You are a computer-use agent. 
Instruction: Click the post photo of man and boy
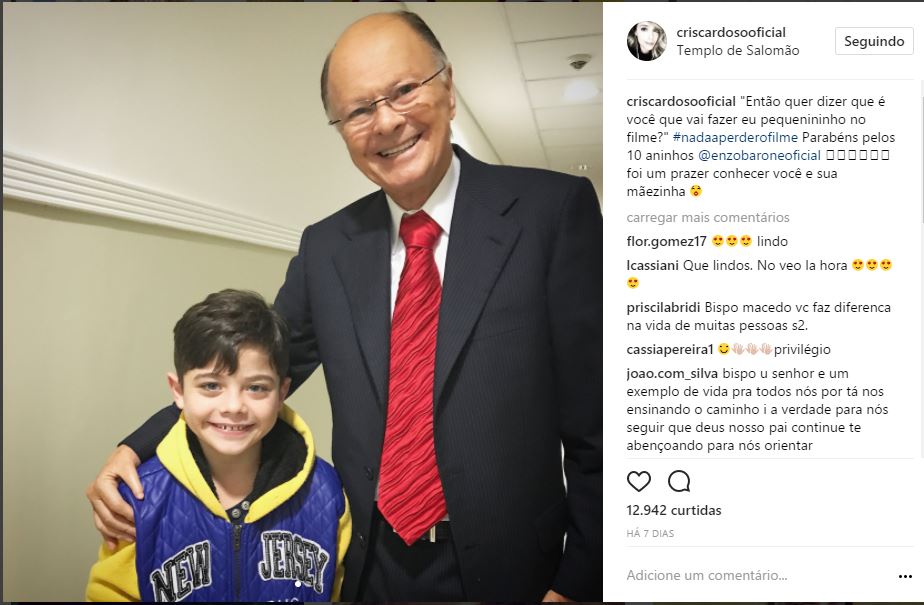302,302
